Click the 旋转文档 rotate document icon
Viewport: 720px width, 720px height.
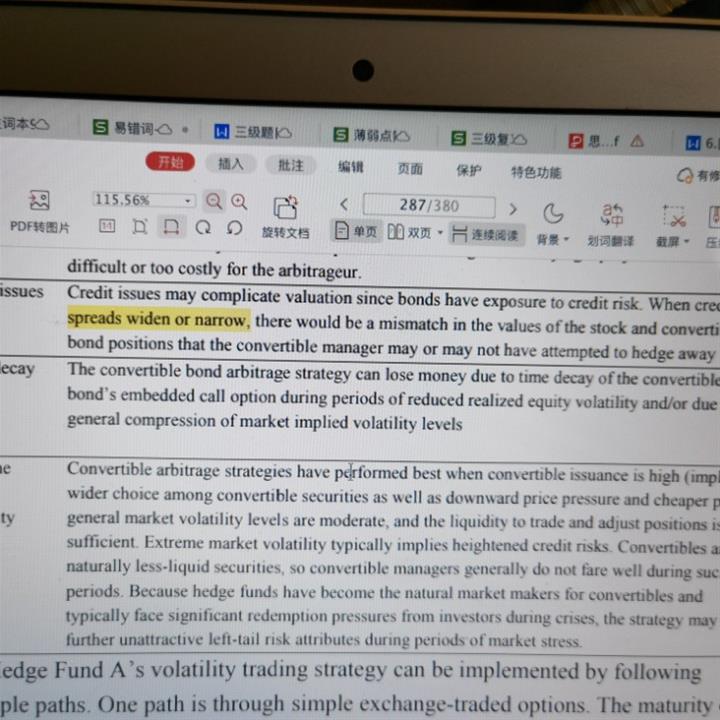tap(286, 208)
